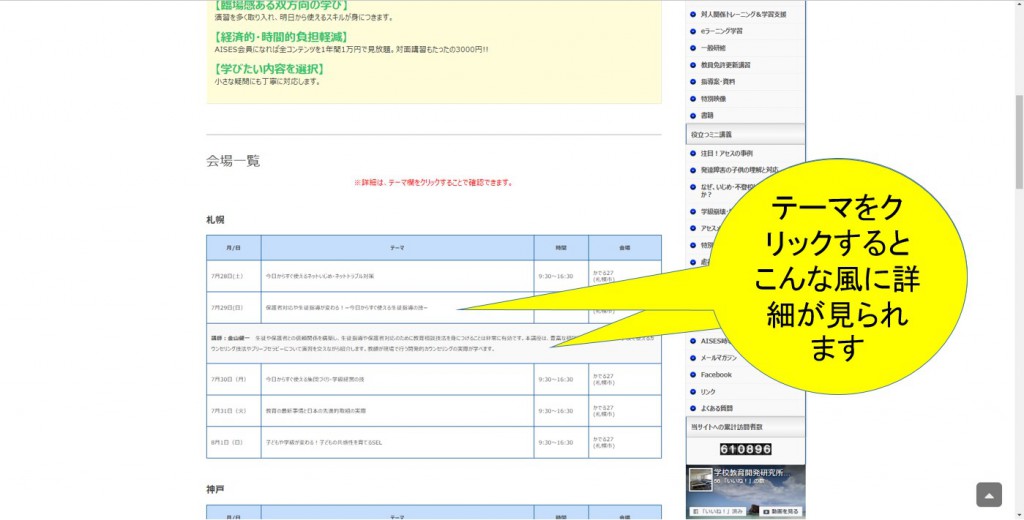
Task: Click the 役立つミニ講義 section header
Action: point(745,134)
